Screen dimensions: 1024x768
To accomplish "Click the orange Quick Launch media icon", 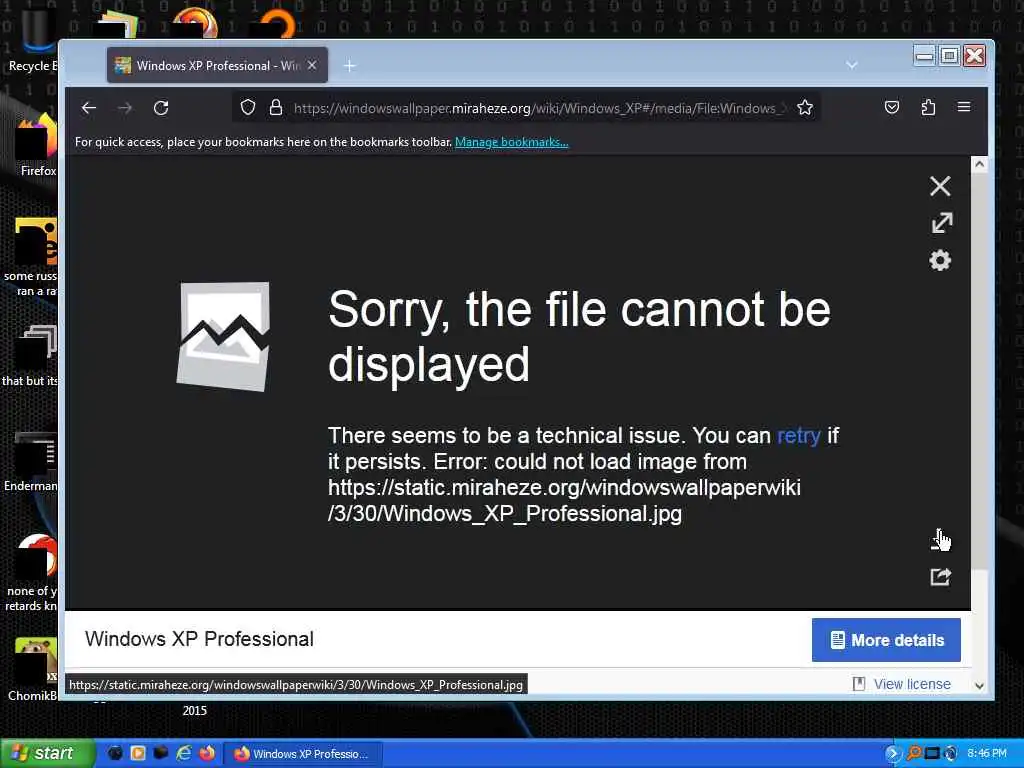I will click(138, 754).
